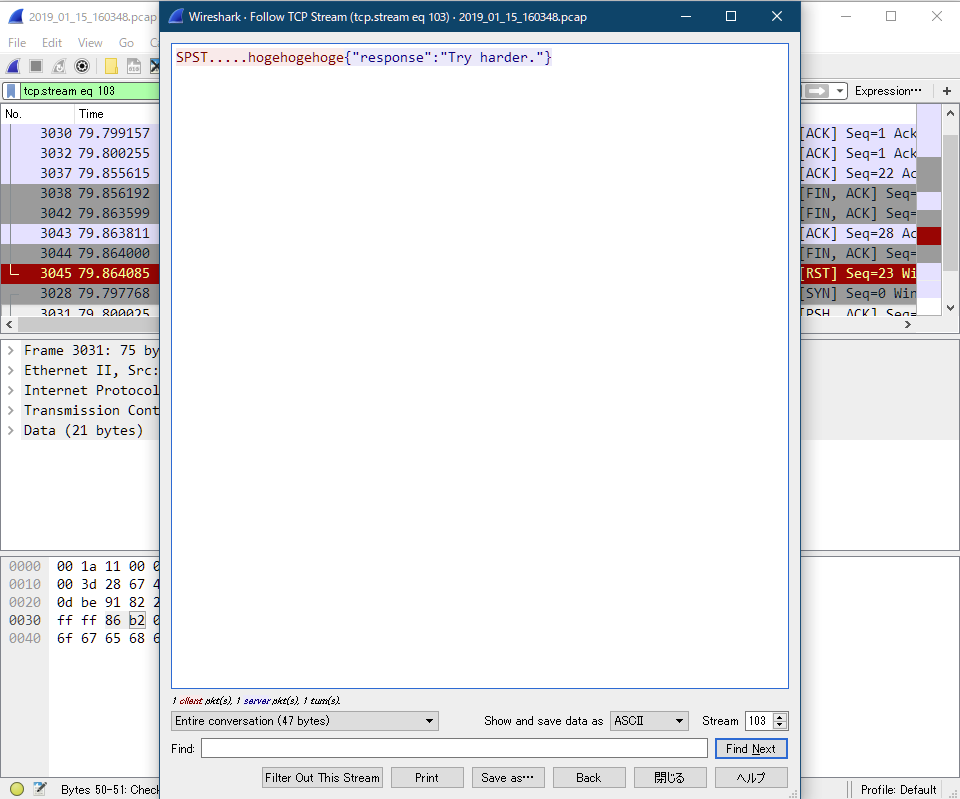Click the Print button
The image size is (960, 799).
[427, 778]
